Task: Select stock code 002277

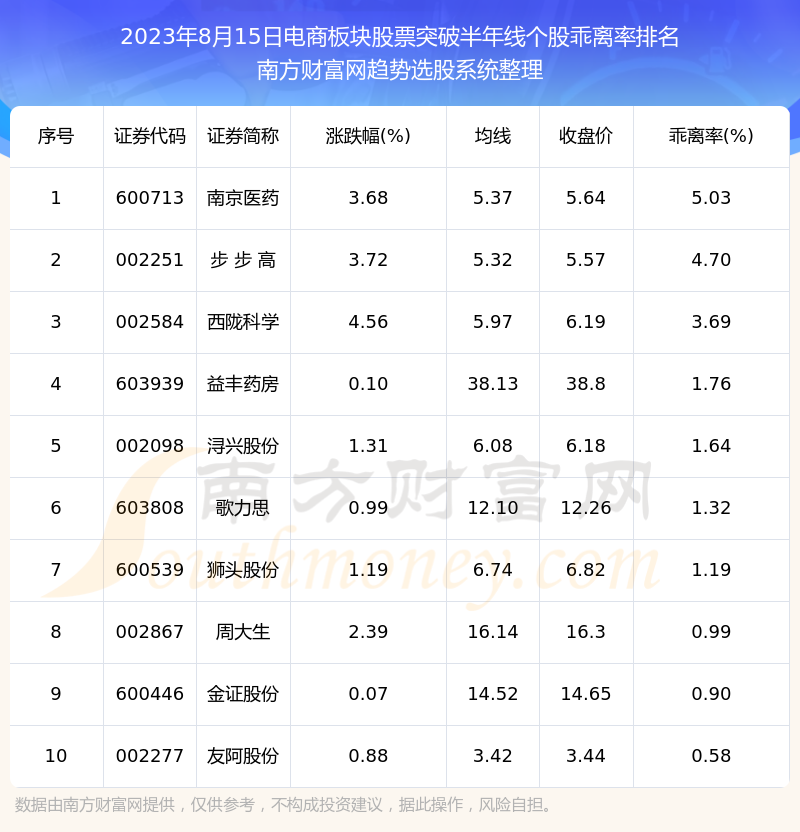Action: coord(150,756)
